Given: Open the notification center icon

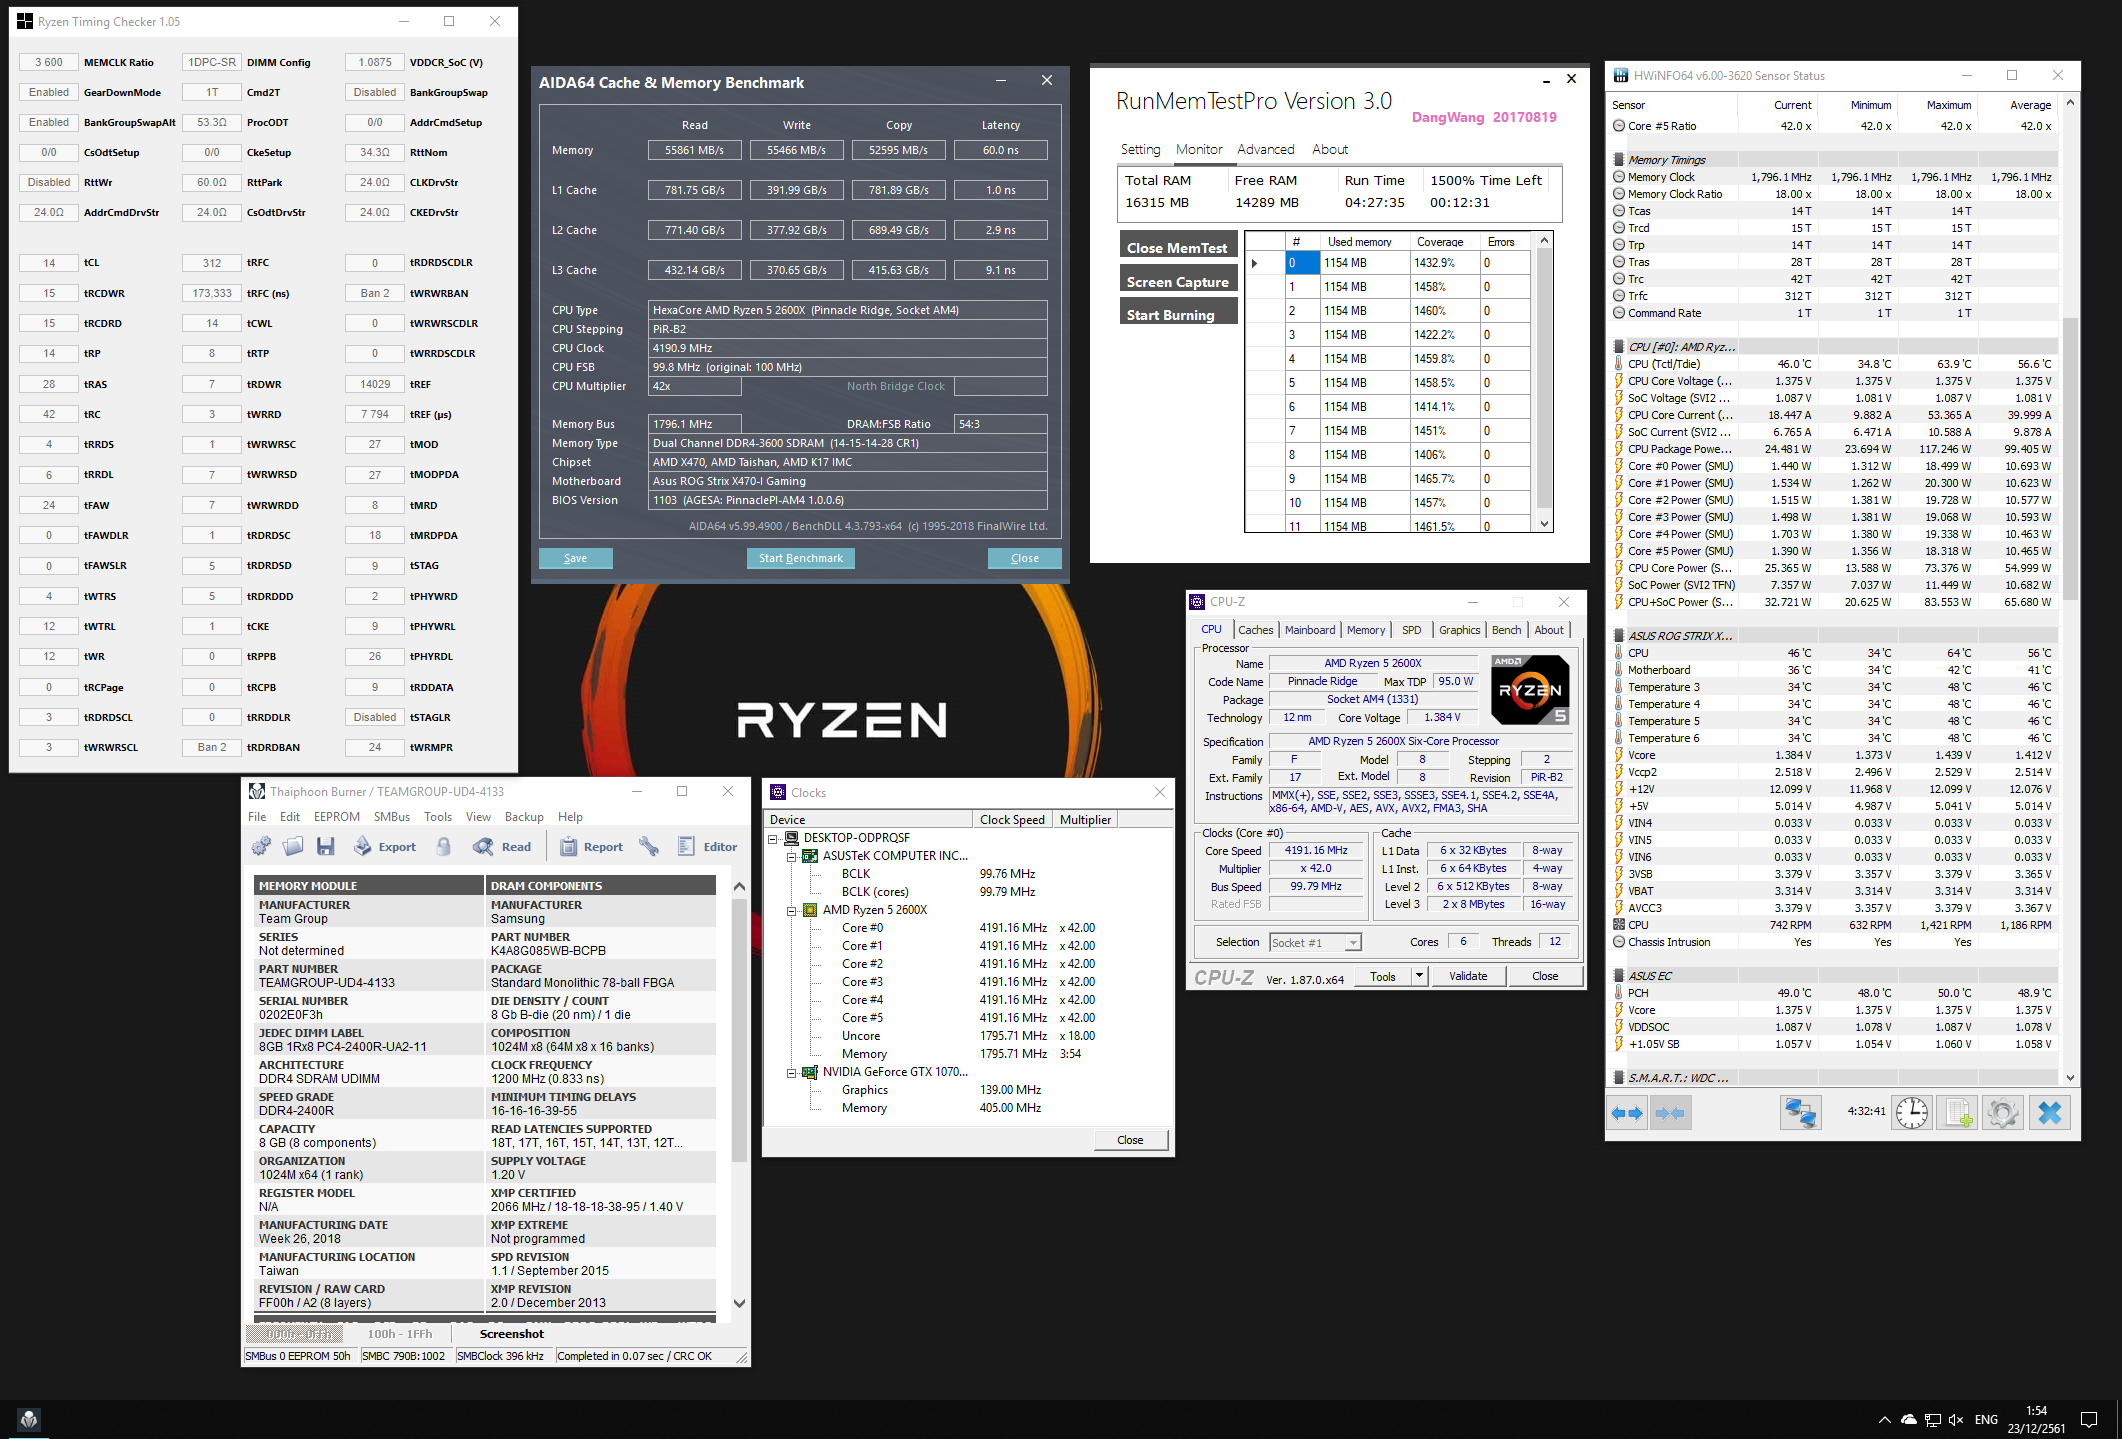Looking at the screenshot, I should 2089,1420.
